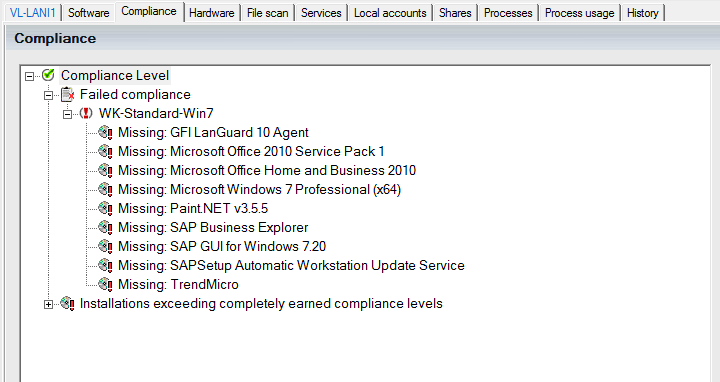
Task: Switch to Local accounts tab
Action: 390,13
